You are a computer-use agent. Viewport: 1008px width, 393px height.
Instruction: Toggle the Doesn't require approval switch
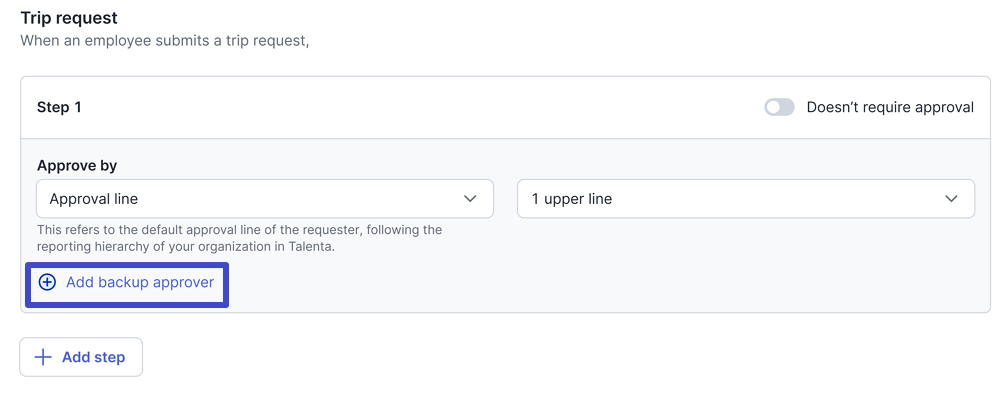pos(779,107)
